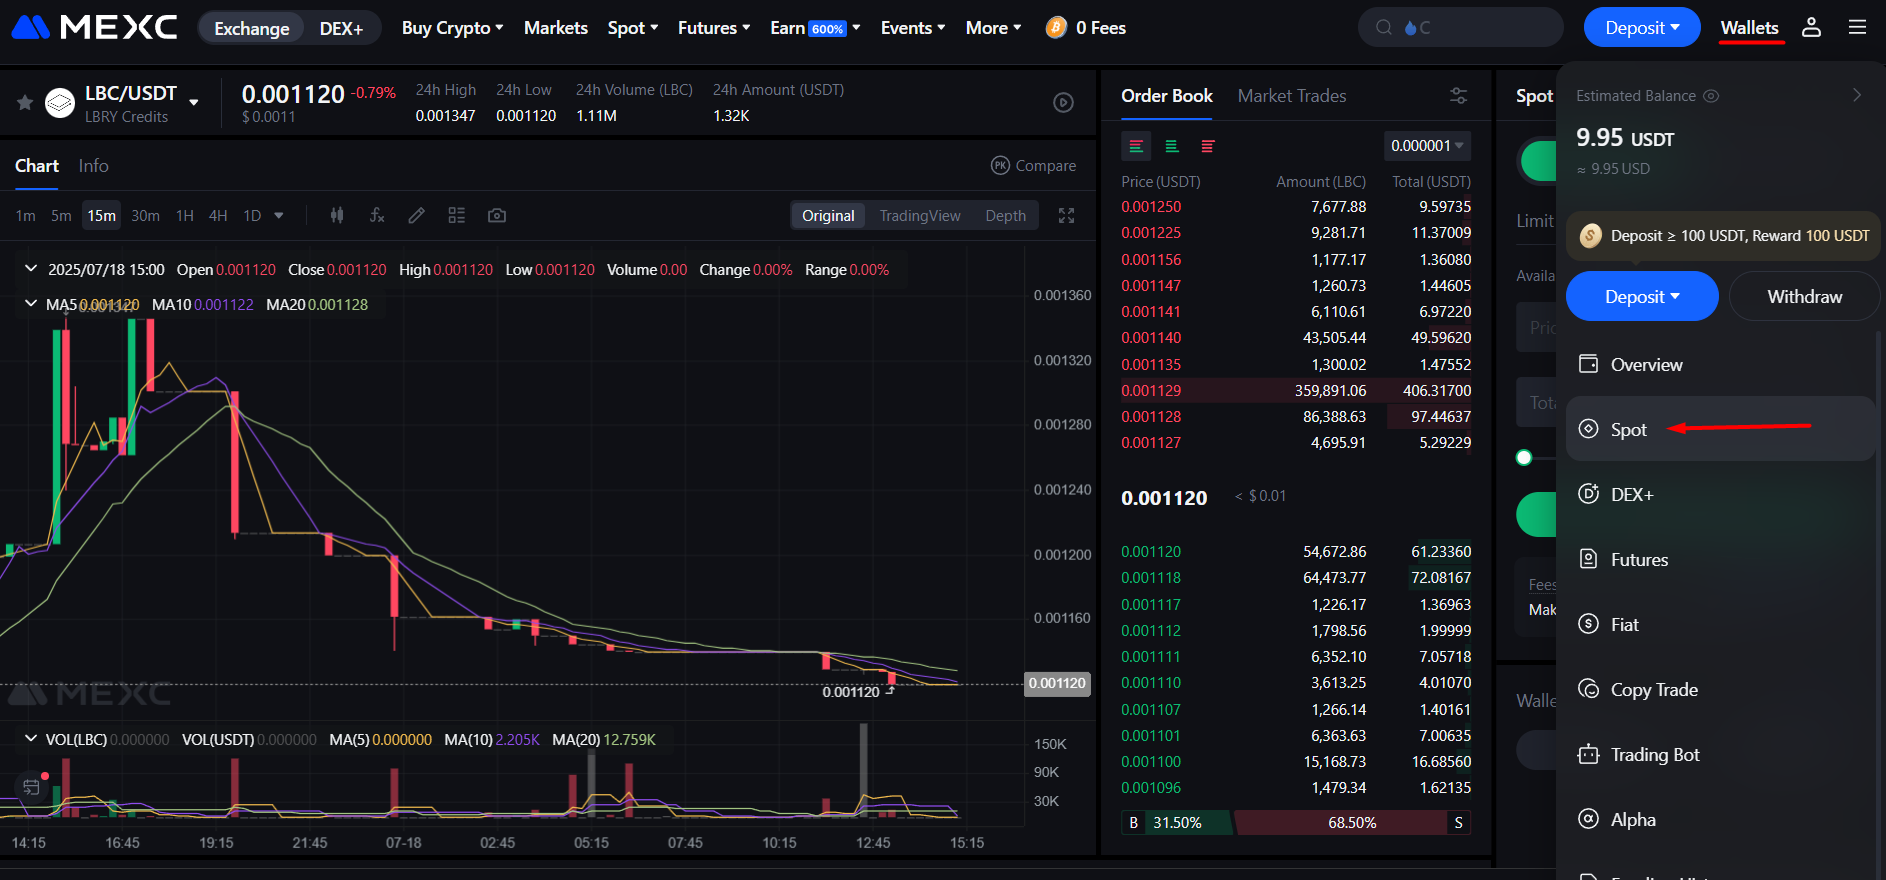This screenshot has width=1886, height=880.
Task: Click the MEXC logo
Action: pos(94,27)
